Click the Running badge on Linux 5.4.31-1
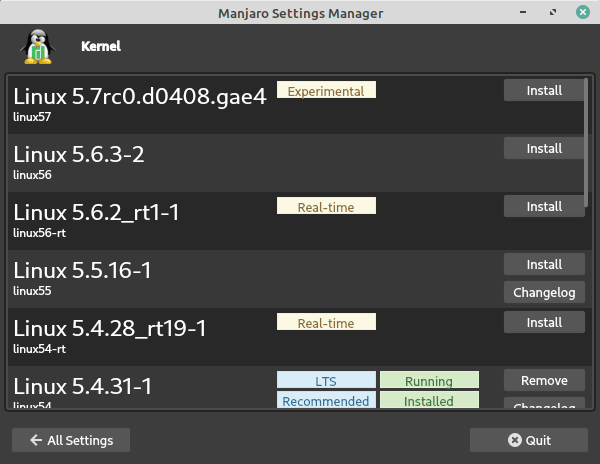600x464 pixels. click(429, 380)
